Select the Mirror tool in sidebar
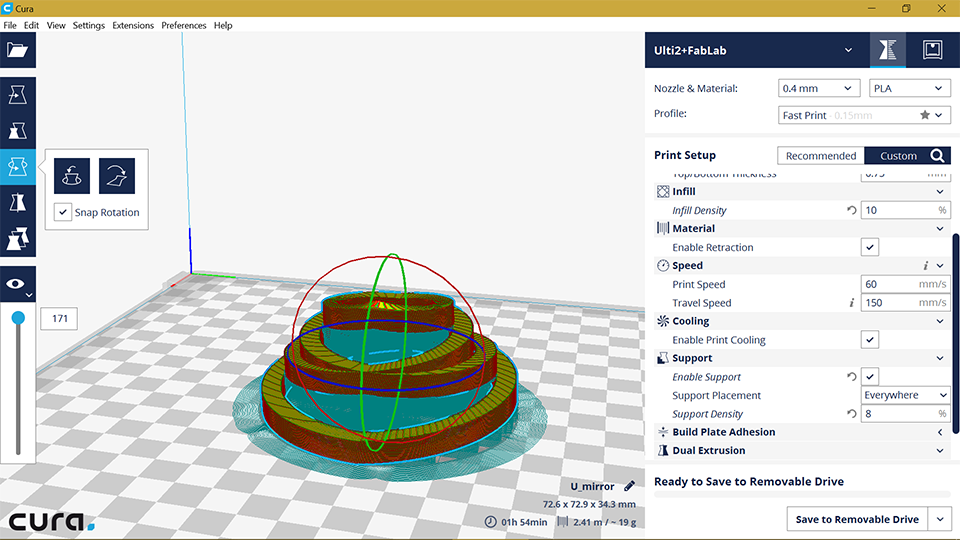 (17, 203)
